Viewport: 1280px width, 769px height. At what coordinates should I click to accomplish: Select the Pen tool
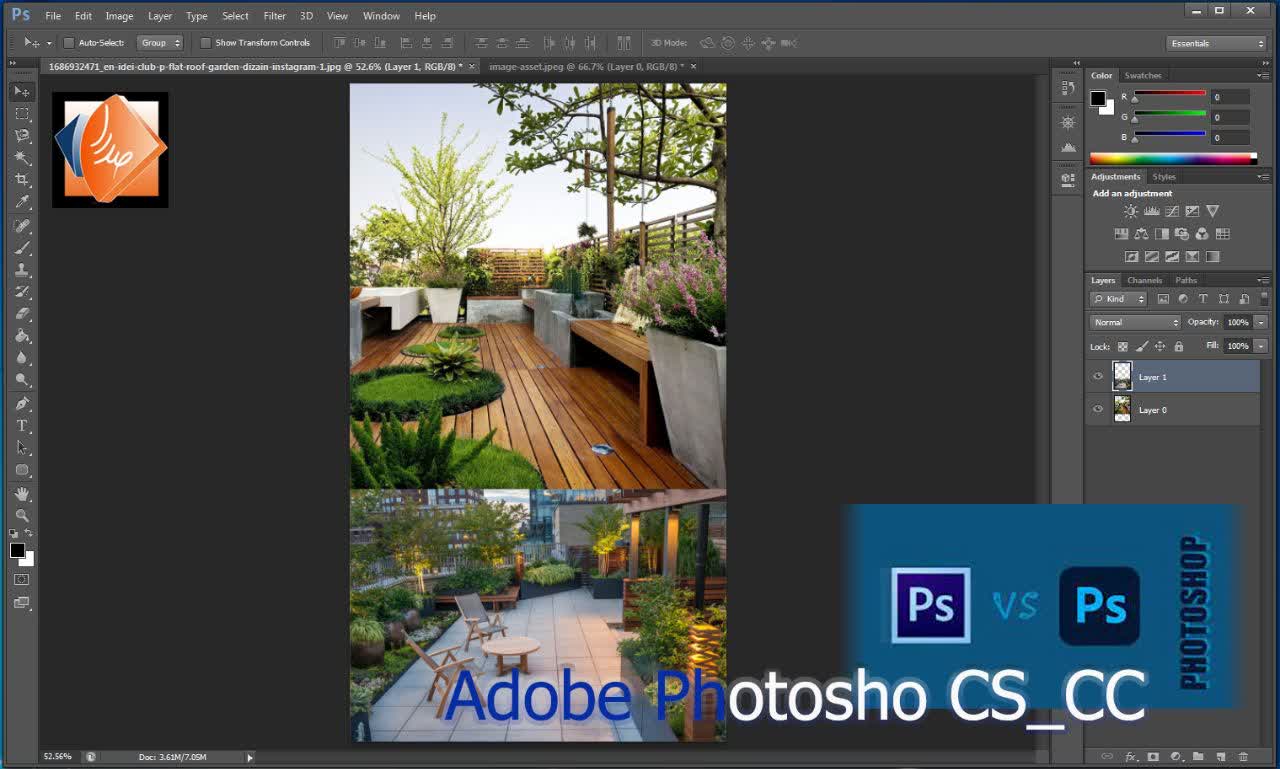click(x=22, y=404)
